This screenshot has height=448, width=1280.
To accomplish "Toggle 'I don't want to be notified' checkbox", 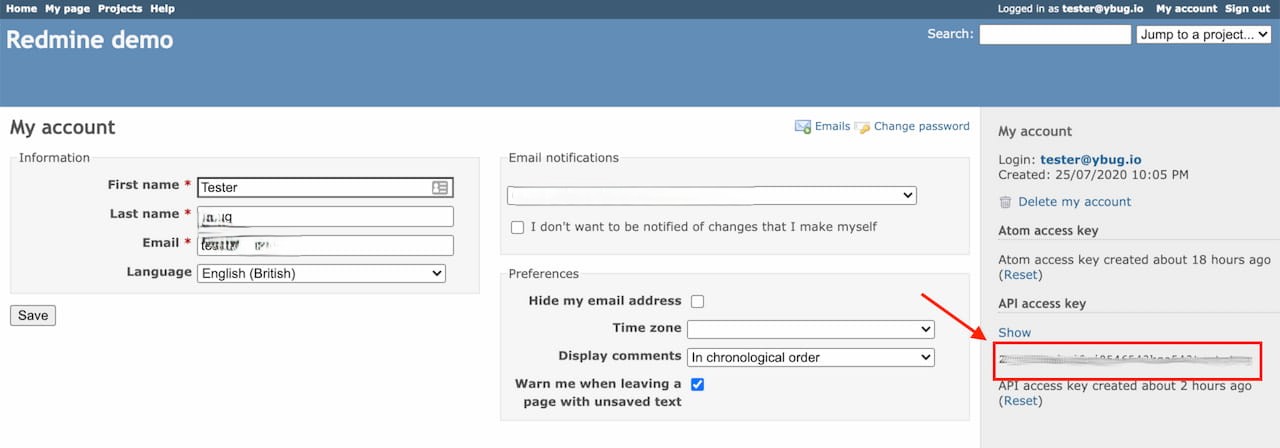I will [517, 227].
